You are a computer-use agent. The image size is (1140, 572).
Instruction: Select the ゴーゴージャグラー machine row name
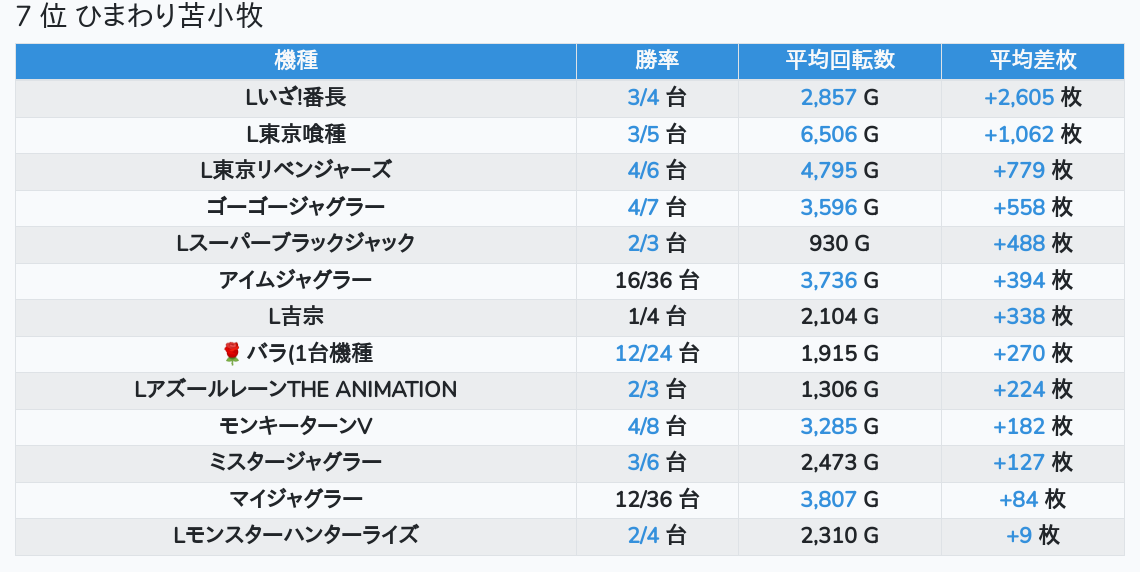click(x=295, y=207)
